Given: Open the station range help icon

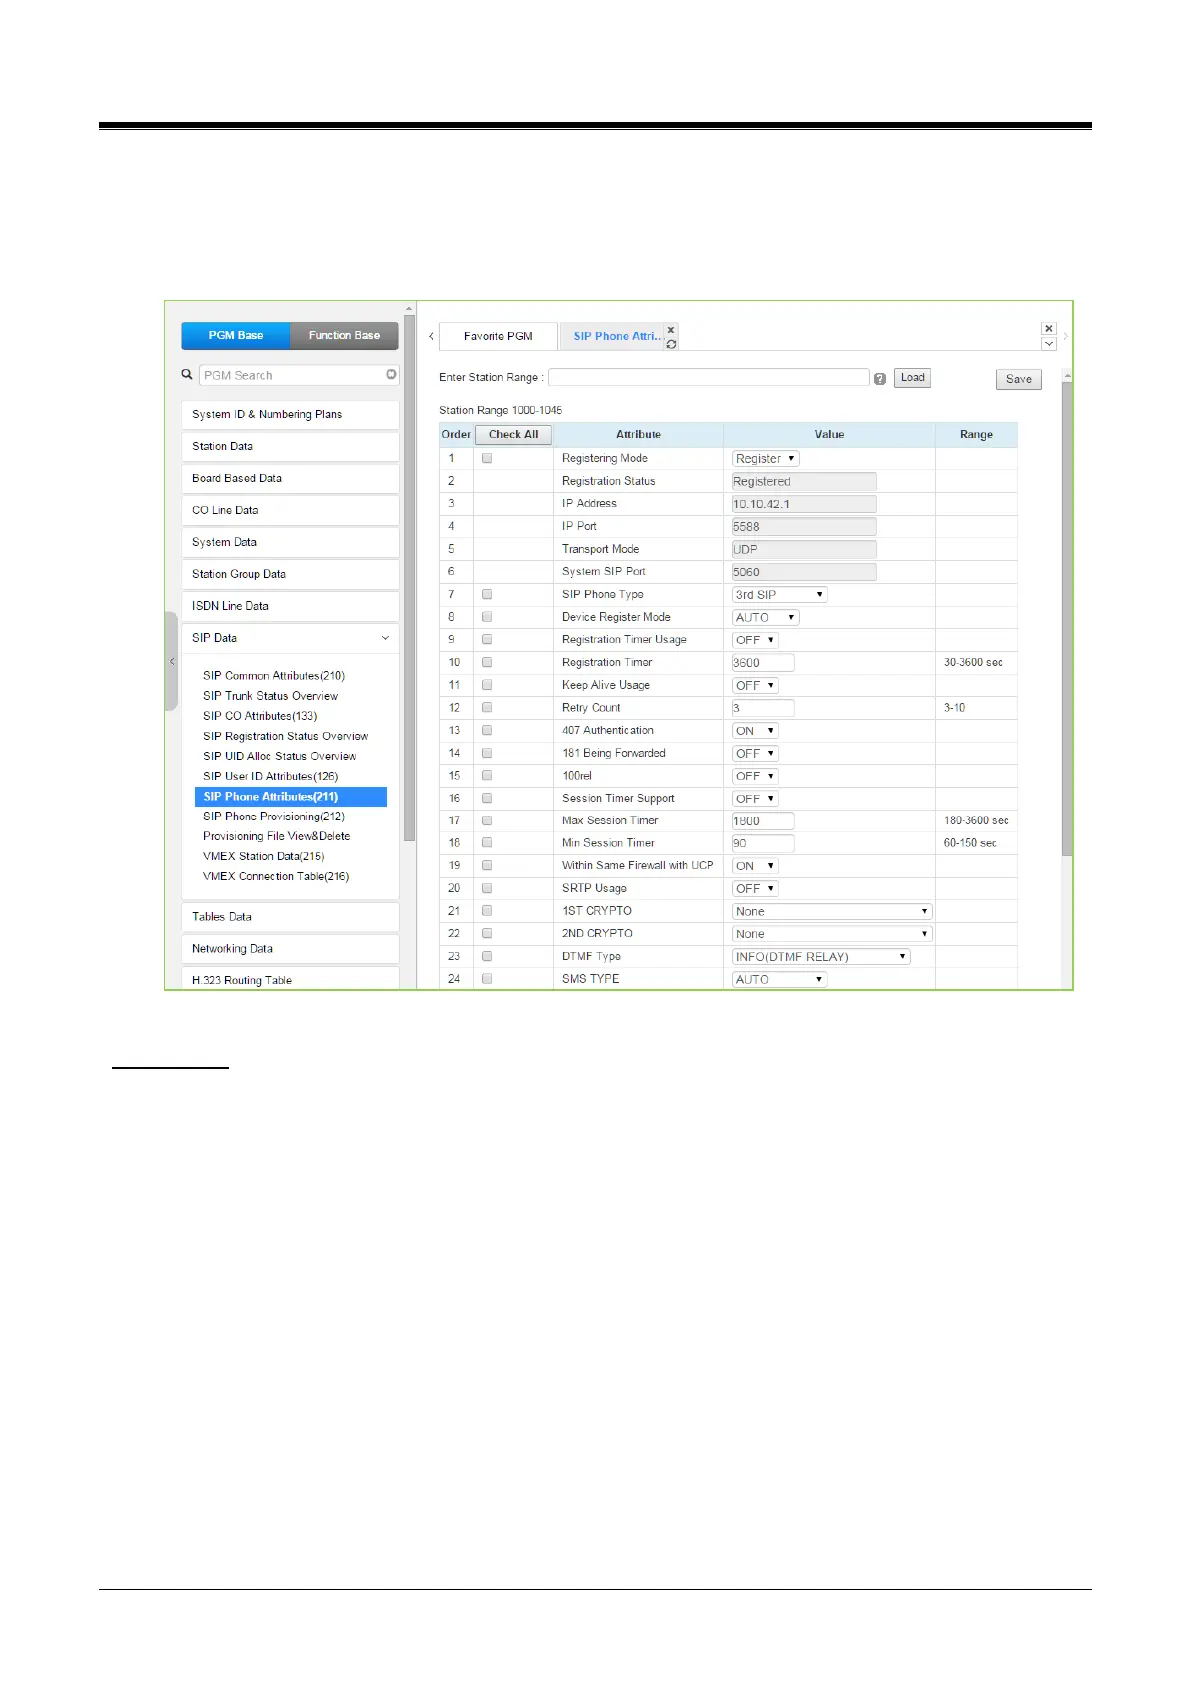Looking at the screenshot, I should [x=880, y=379].
